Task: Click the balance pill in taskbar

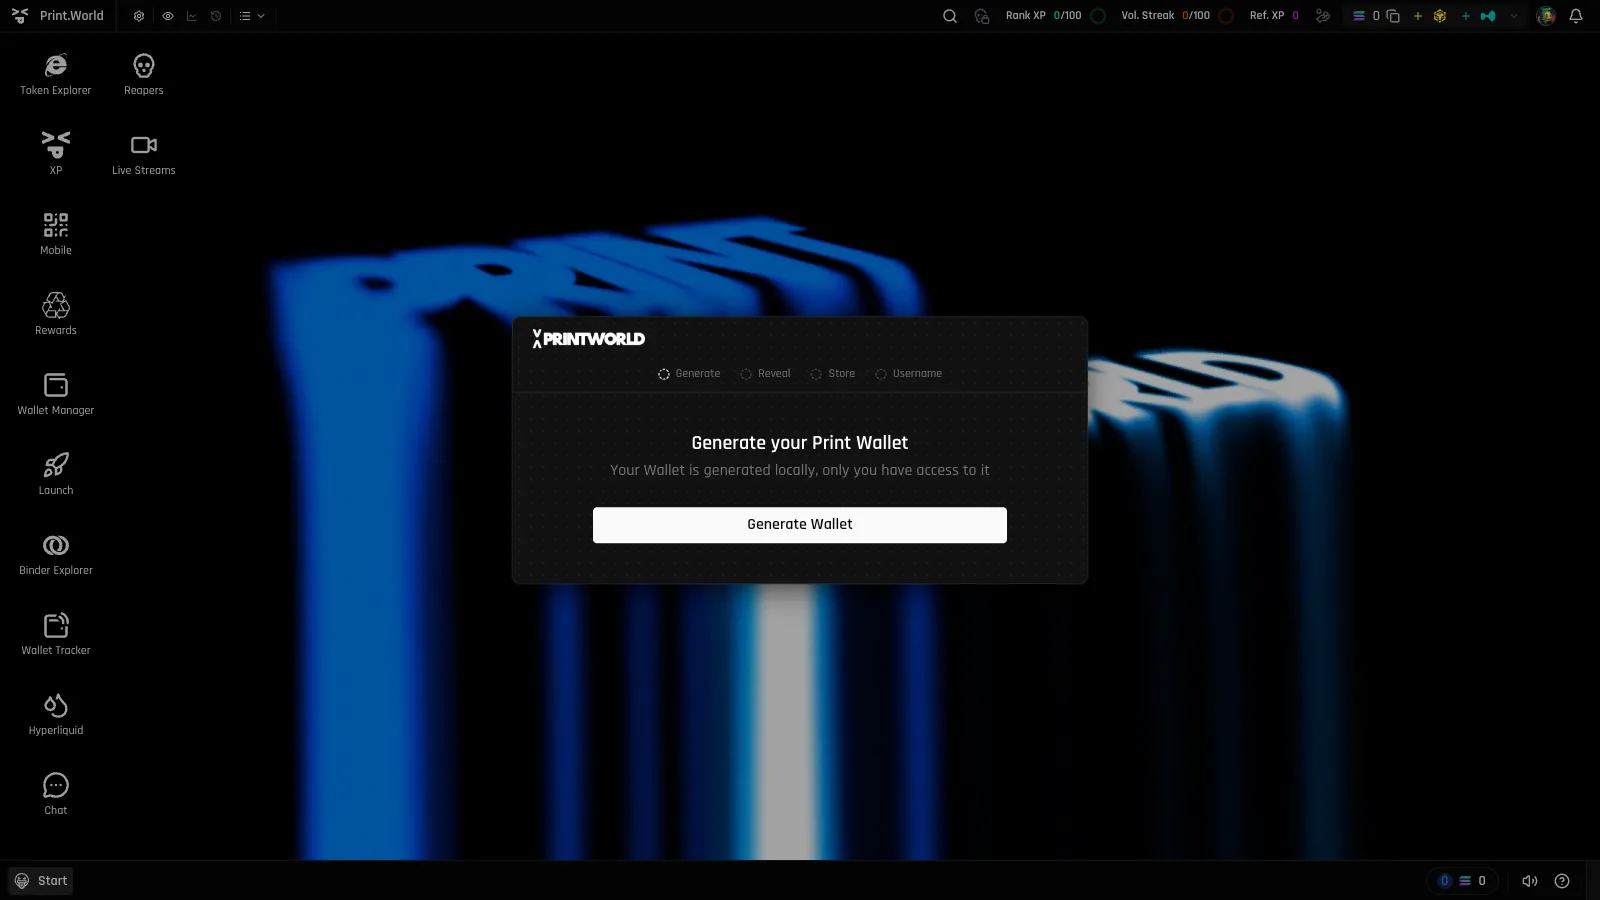Action: (x=1462, y=881)
